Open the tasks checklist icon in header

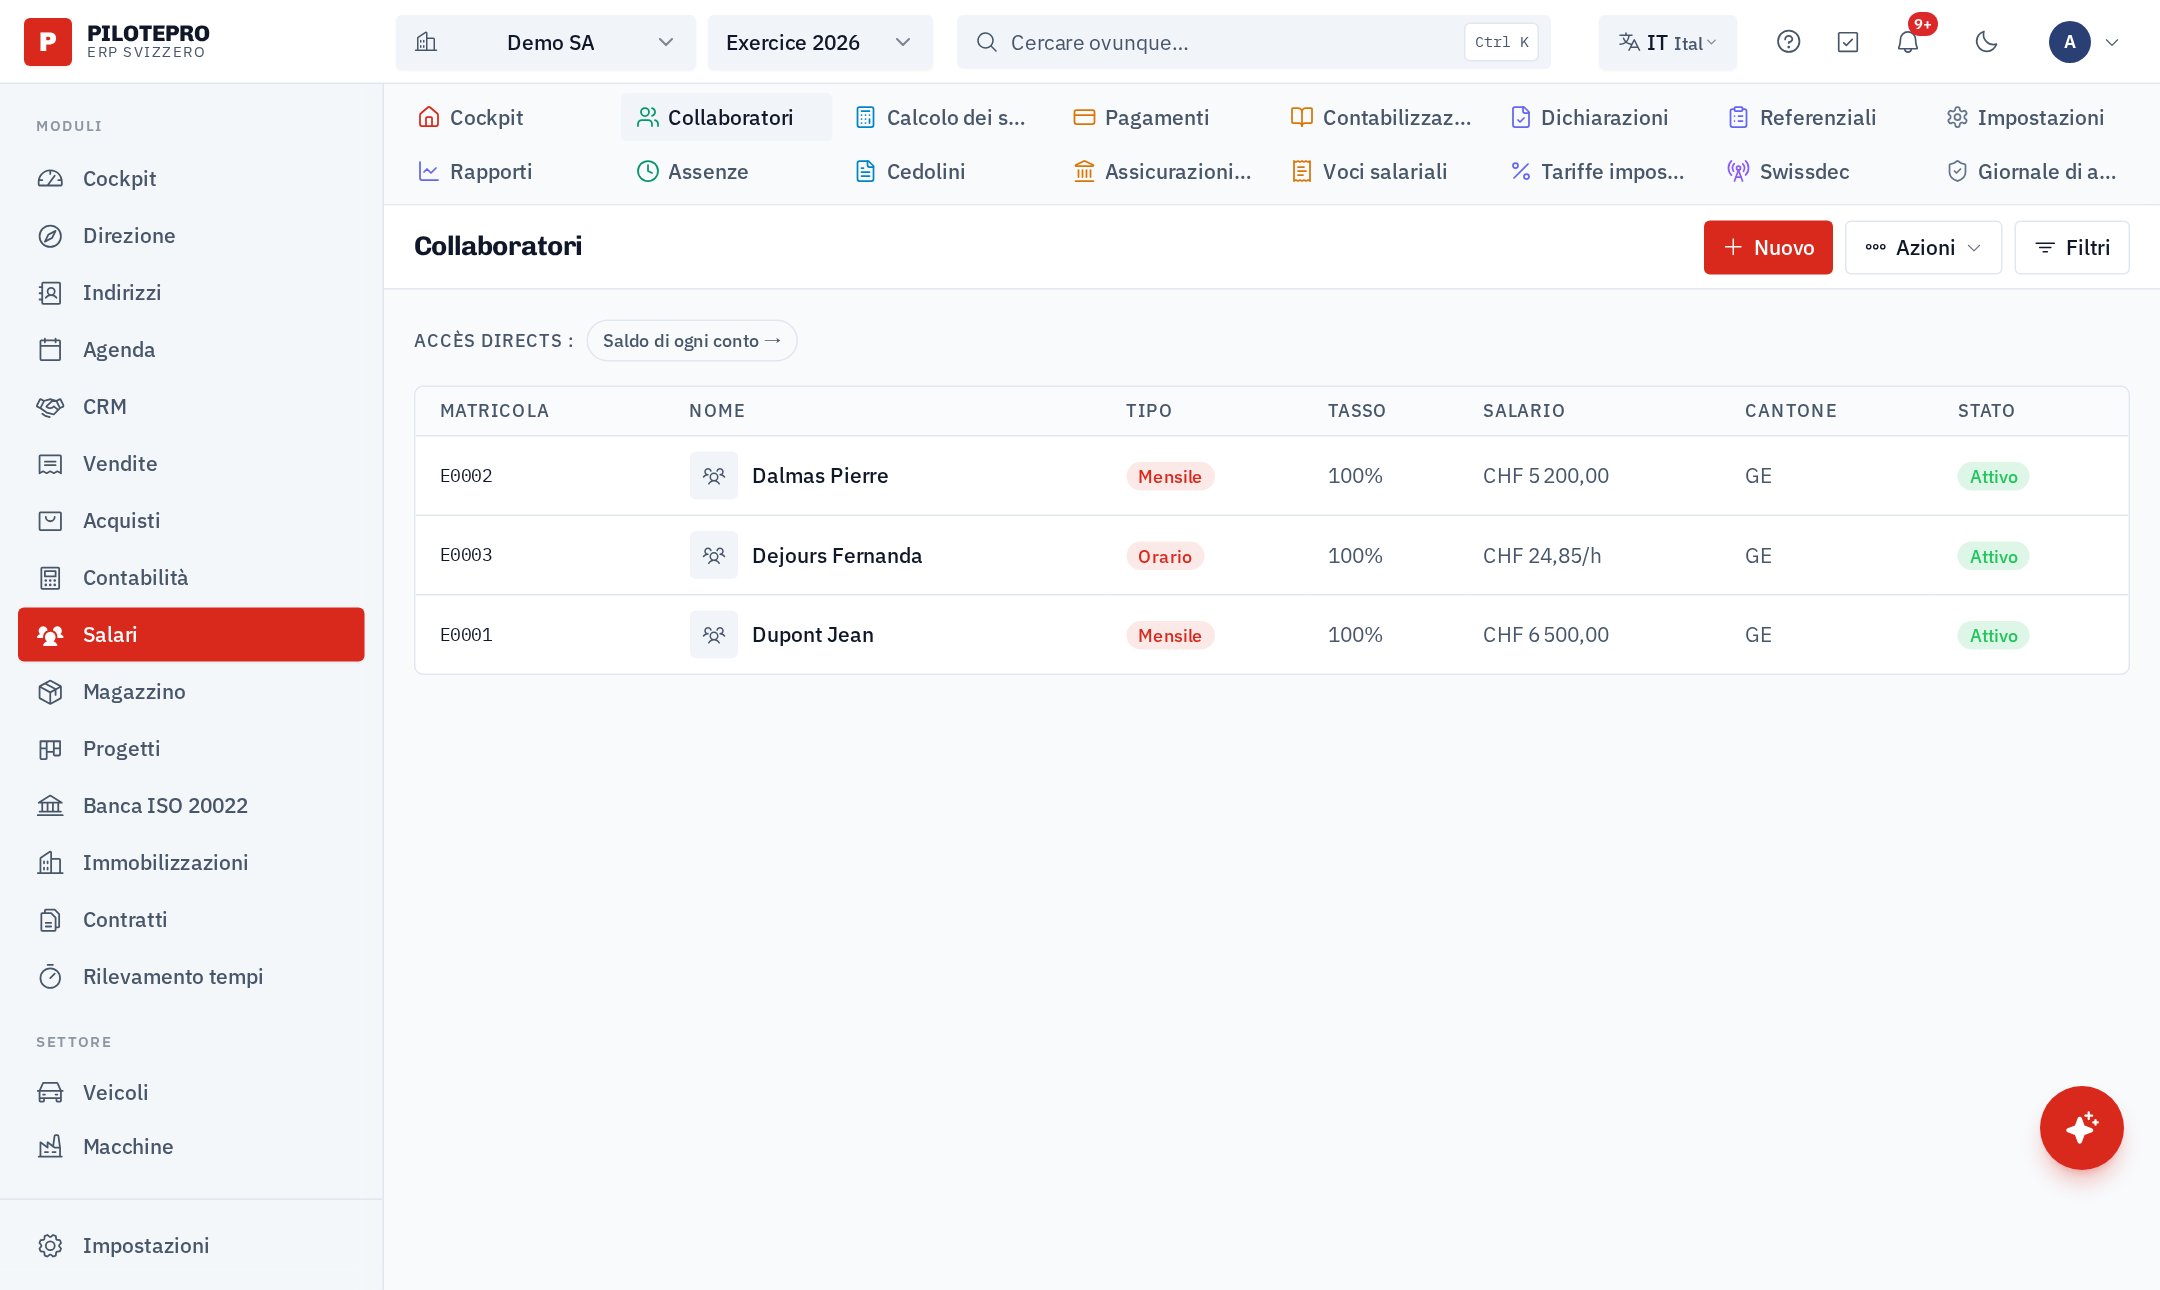tap(1848, 42)
